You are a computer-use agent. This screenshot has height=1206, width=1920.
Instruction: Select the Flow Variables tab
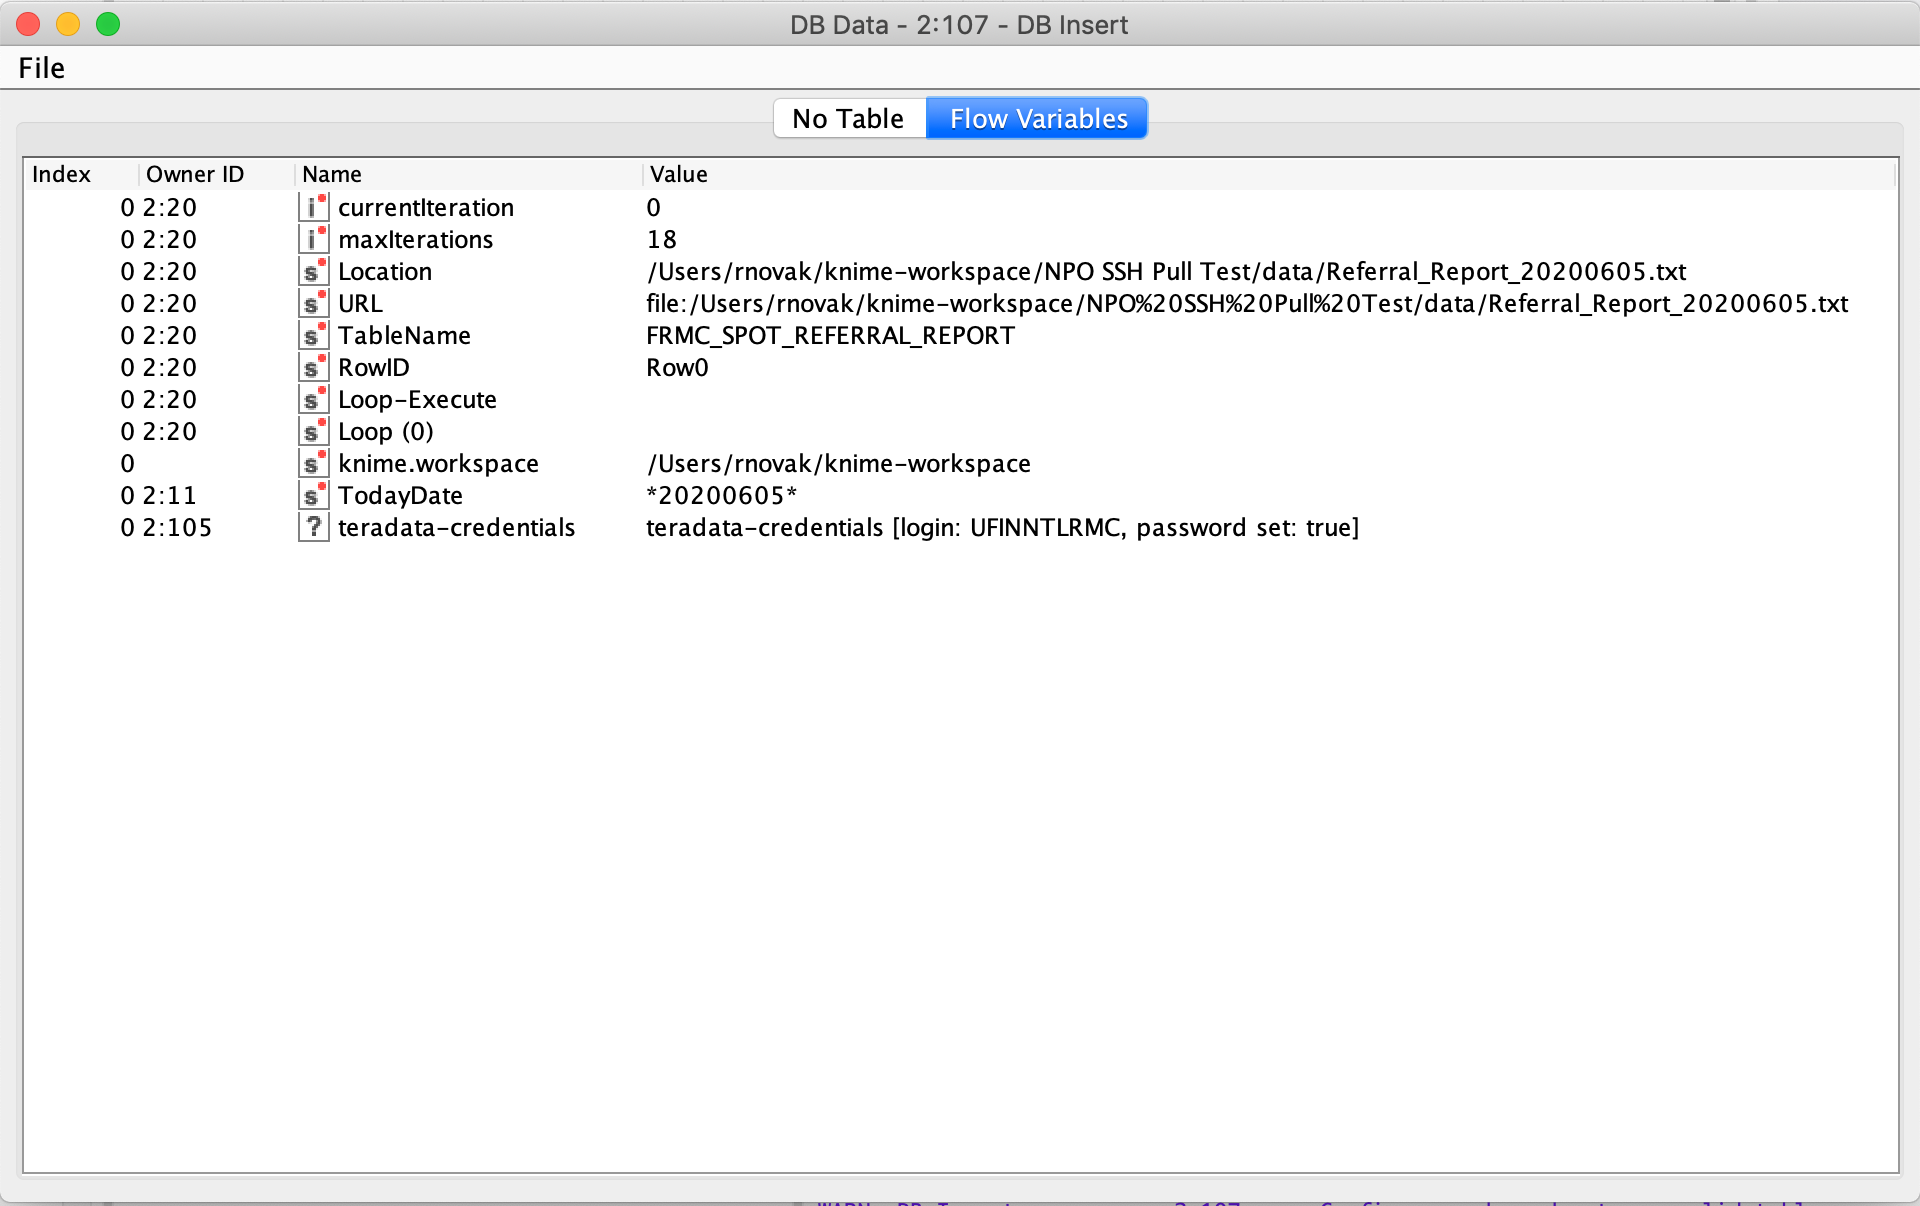point(1038,118)
